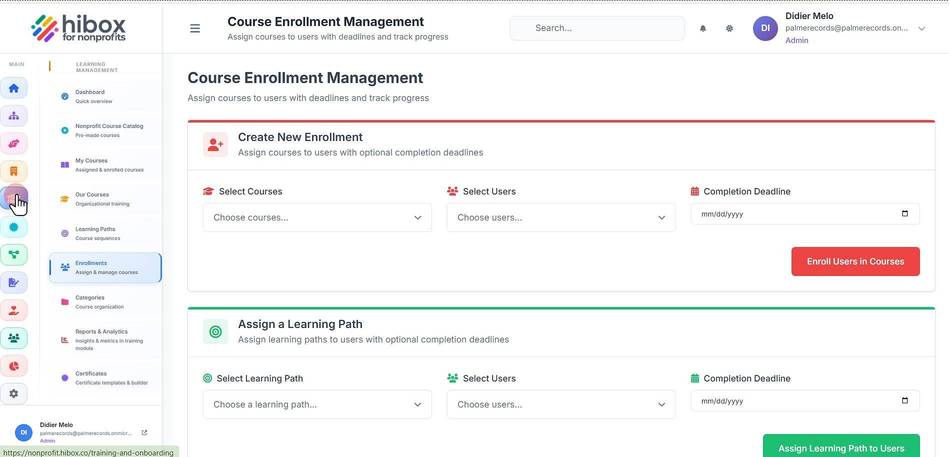Open the notifications bell
Image resolution: width=949 pixels, height=457 pixels.
[703, 28]
